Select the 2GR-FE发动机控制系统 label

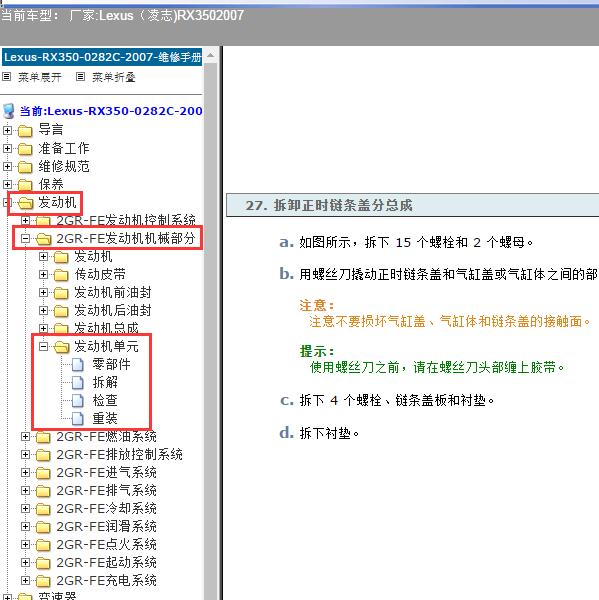(126, 220)
